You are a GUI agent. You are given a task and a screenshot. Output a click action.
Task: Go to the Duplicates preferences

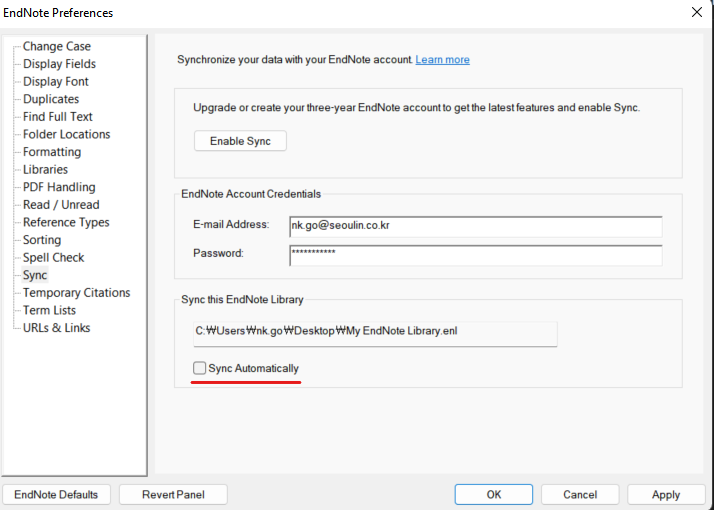click(51, 99)
